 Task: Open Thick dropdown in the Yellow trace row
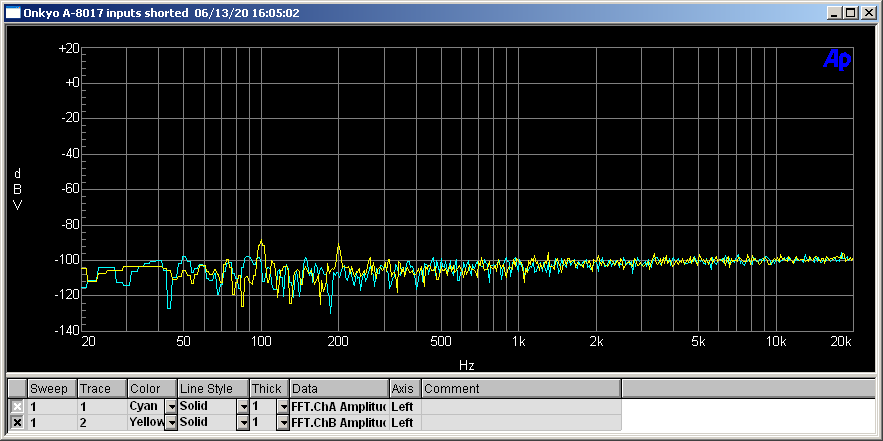pyautogui.click(x=283, y=422)
